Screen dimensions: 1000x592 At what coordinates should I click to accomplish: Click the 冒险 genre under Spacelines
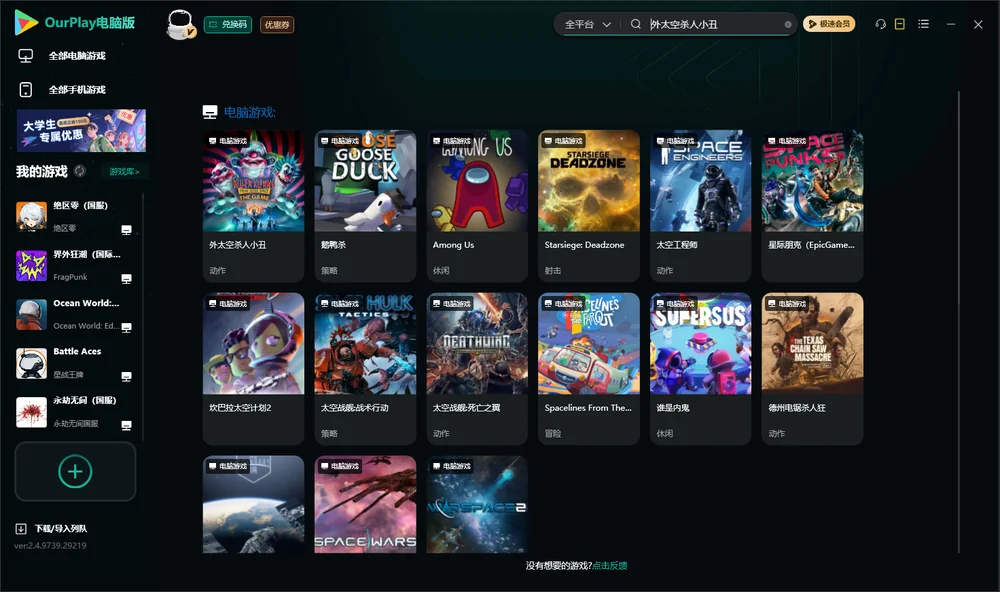click(553, 433)
